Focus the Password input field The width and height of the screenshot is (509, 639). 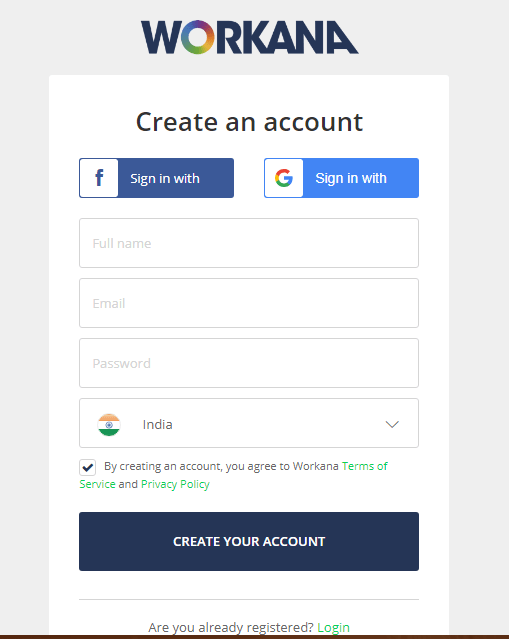(249, 363)
